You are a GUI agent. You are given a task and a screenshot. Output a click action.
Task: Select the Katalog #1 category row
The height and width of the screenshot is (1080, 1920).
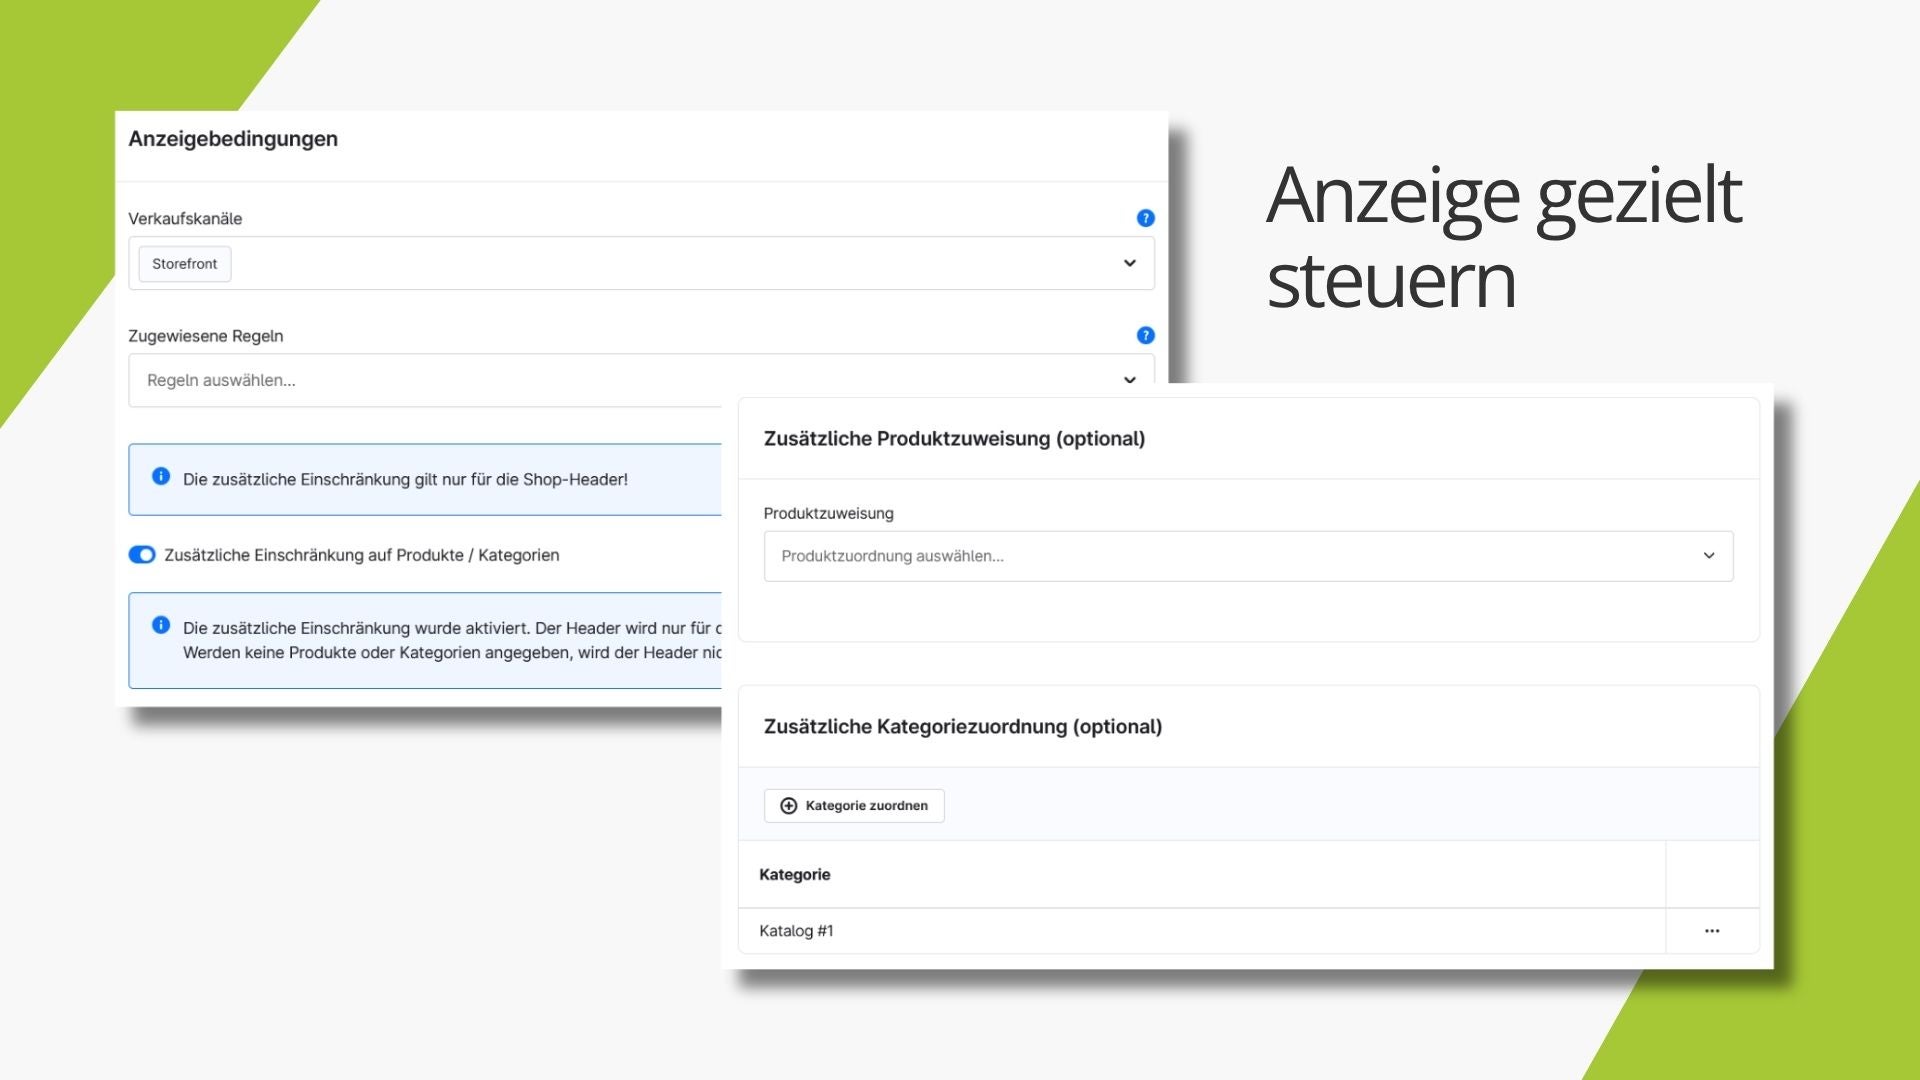[x=1202, y=931]
